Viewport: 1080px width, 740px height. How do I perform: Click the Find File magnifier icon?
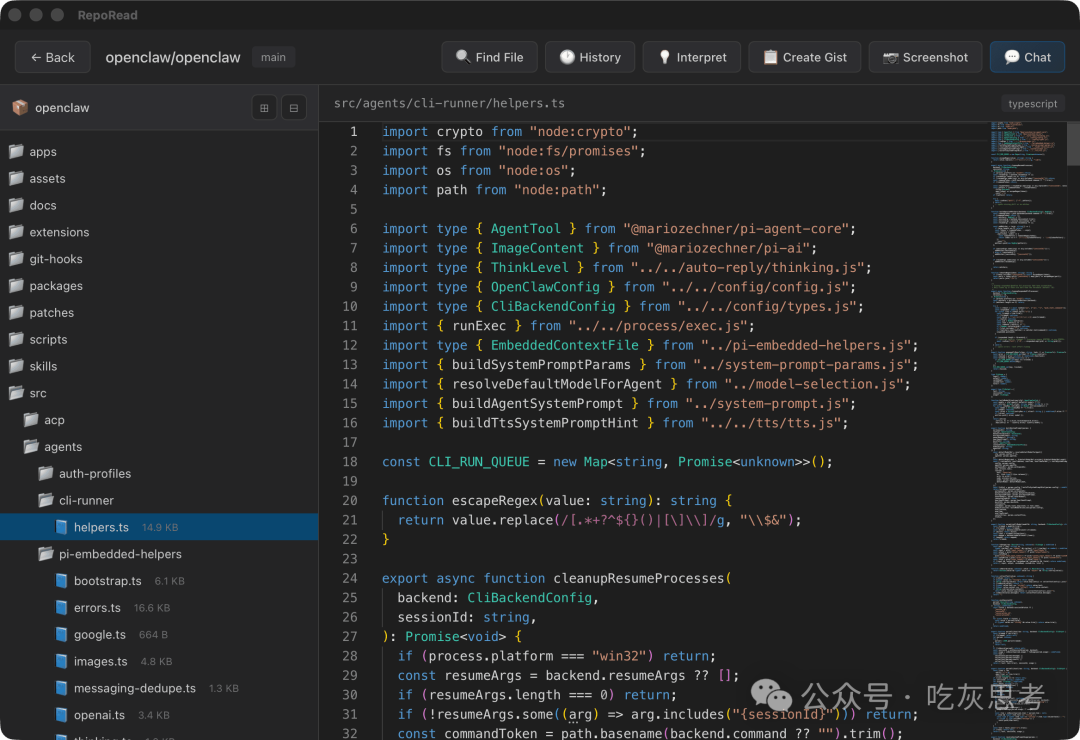click(463, 56)
